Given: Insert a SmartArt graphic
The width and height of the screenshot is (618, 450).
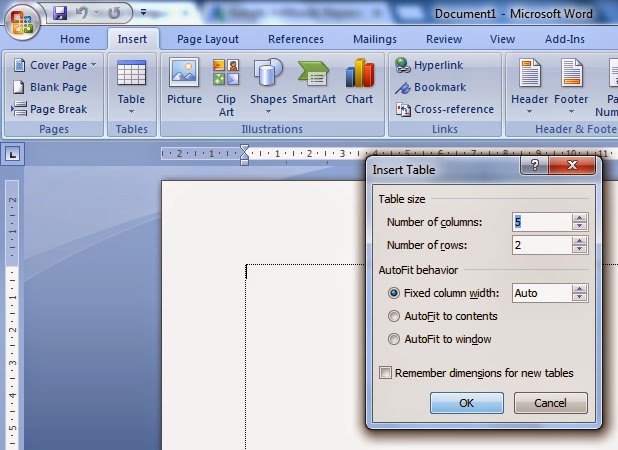Looking at the screenshot, I should (314, 82).
